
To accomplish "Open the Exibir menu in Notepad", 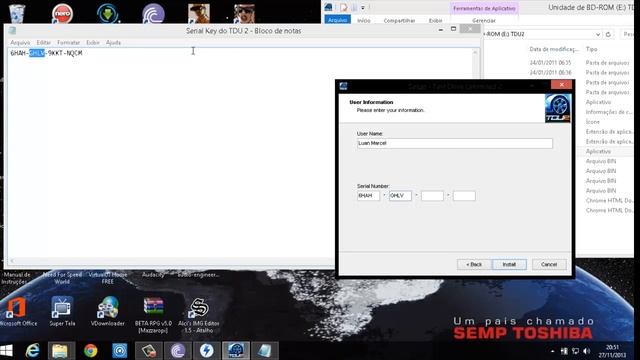I will point(93,42).
